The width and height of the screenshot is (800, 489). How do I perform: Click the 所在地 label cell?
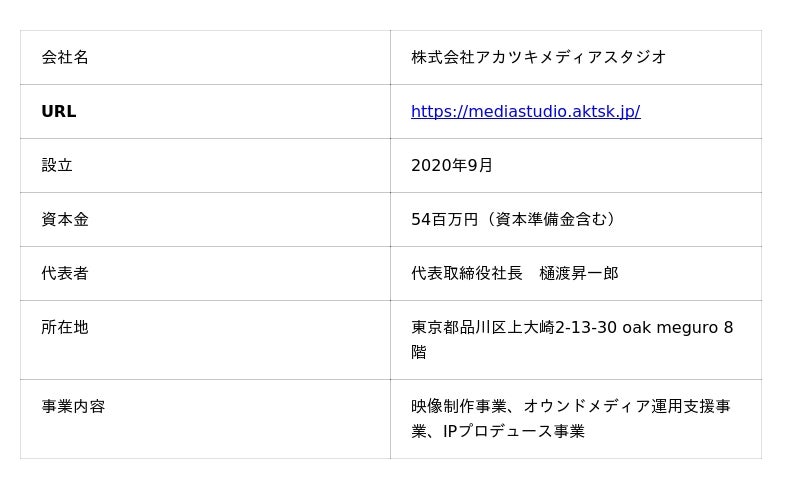click(65, 328)
